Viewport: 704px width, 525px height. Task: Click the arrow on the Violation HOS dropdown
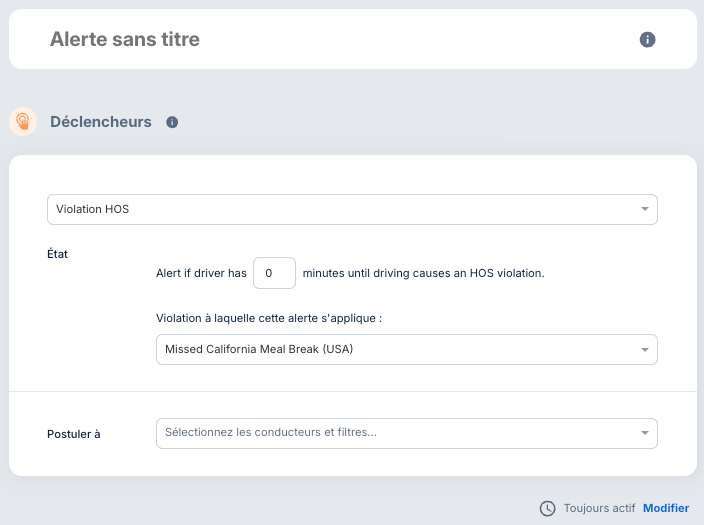tap(644, 210)
